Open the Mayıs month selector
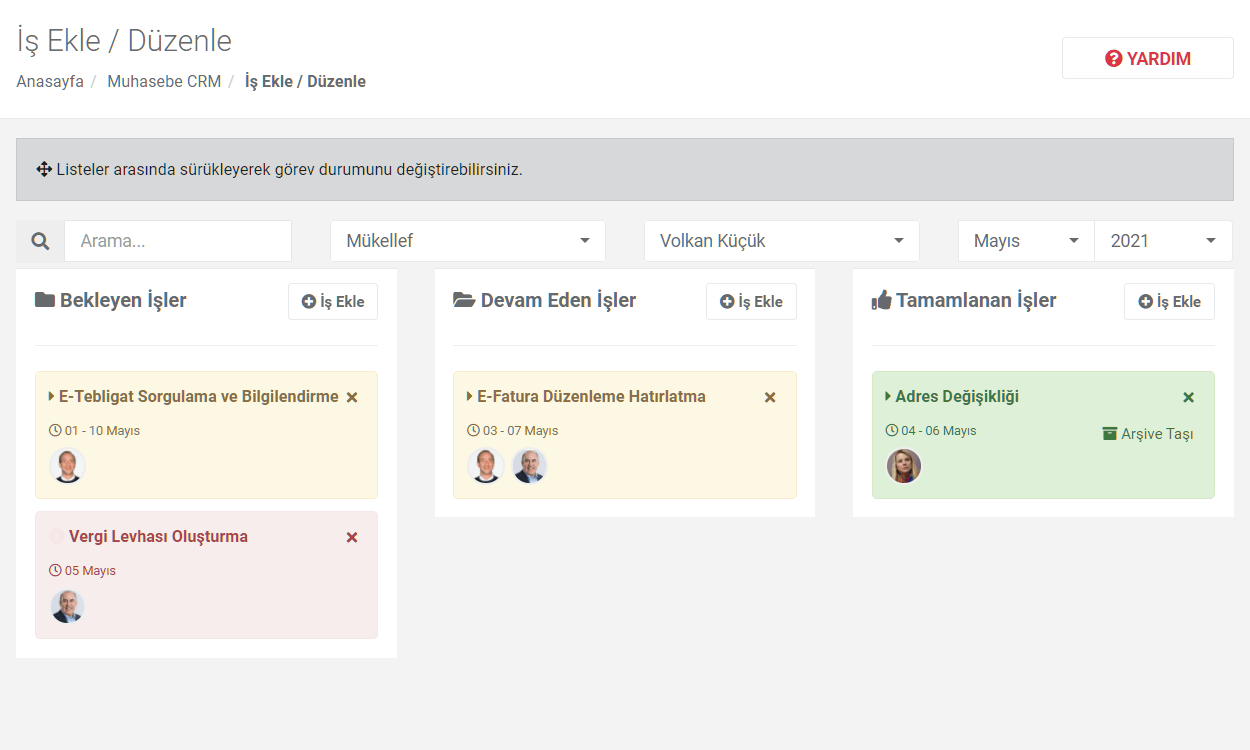The width and height of the screenshot is (1250, 750). (x=1026, y=241)
